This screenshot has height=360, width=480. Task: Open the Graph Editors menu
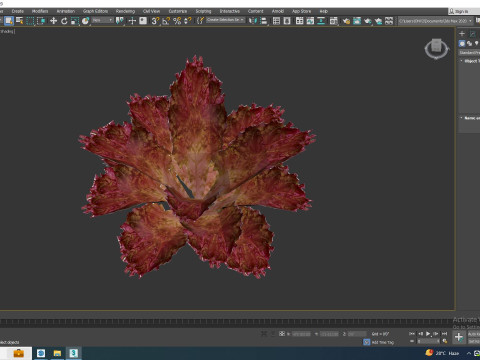tap(95, 11)
